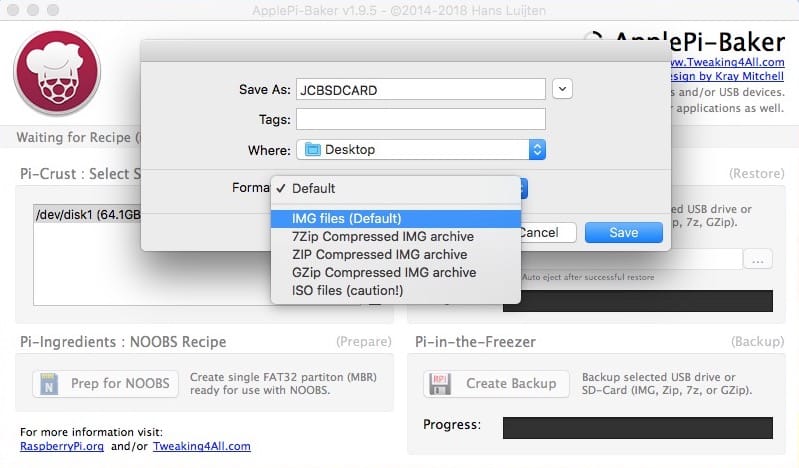Click the ... browse button for restore file
Image resolution: width=799 pixels, height=468 pixels.
click(758, 259)
